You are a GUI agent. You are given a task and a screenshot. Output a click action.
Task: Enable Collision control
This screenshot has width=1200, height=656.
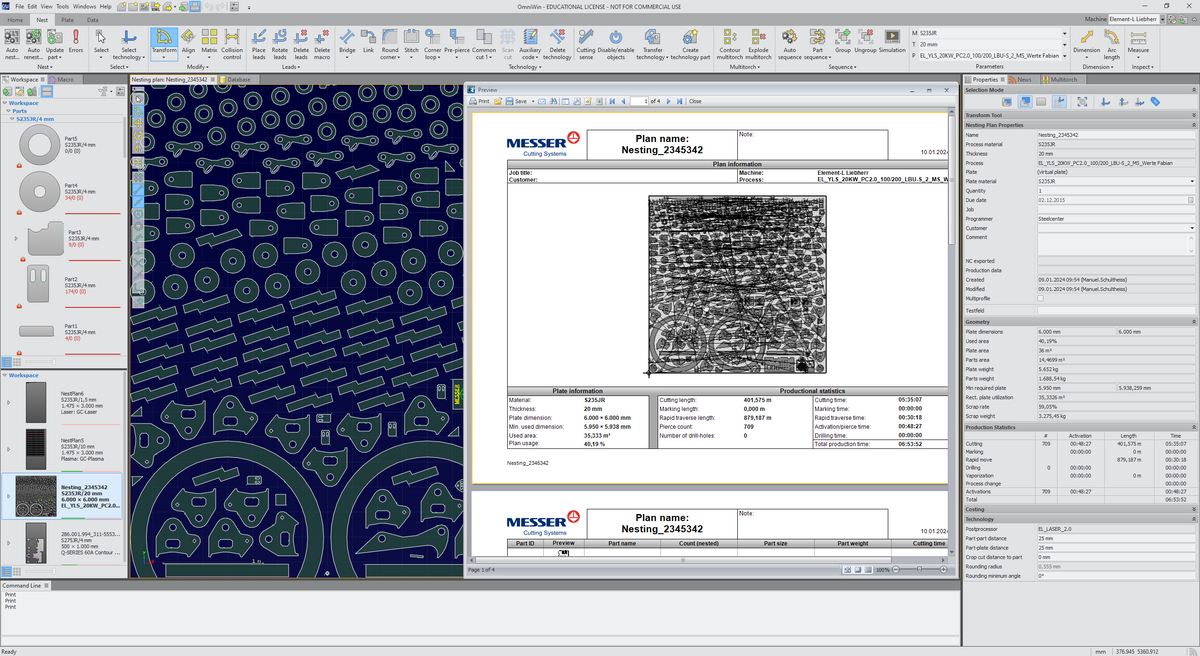(x=232, y=44)
